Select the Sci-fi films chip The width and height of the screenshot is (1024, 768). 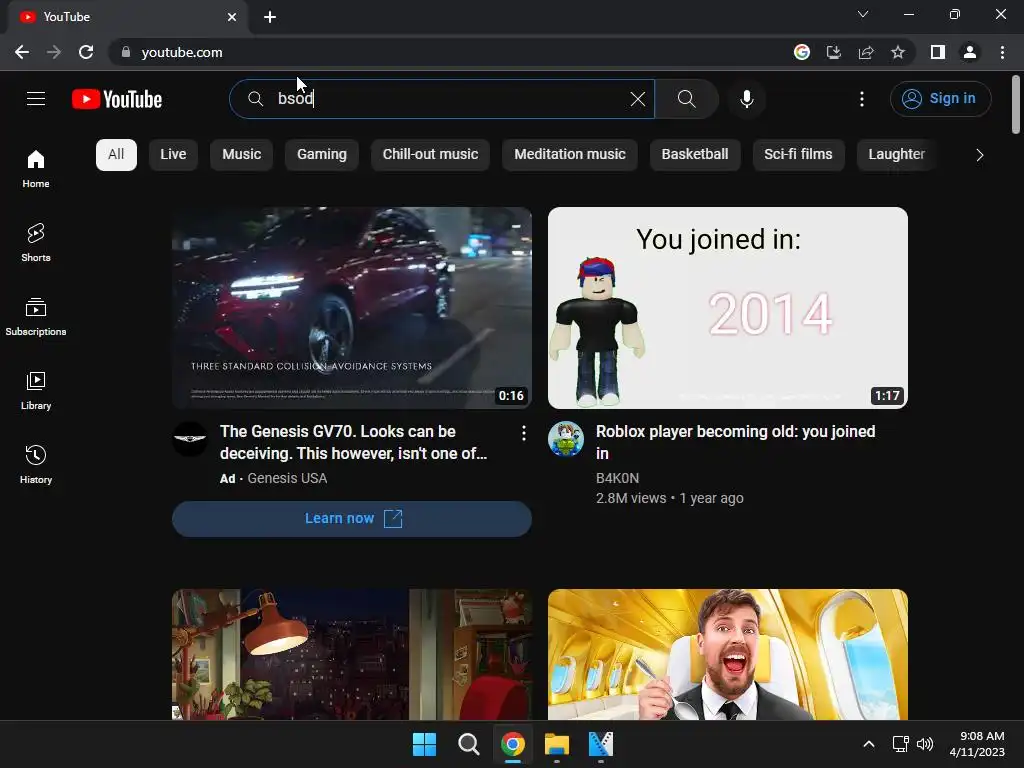(x=798, y=155)
